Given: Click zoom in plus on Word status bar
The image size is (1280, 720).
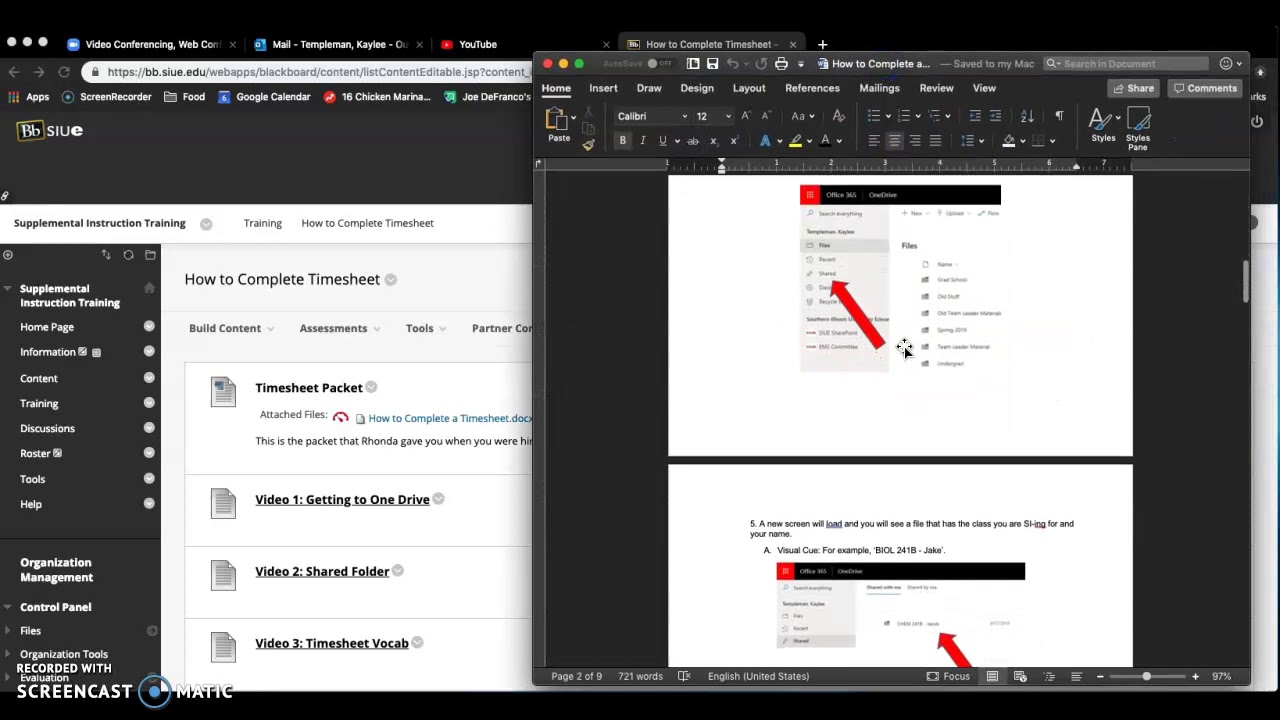Looking at the screenshot, I should point(1195,676).
